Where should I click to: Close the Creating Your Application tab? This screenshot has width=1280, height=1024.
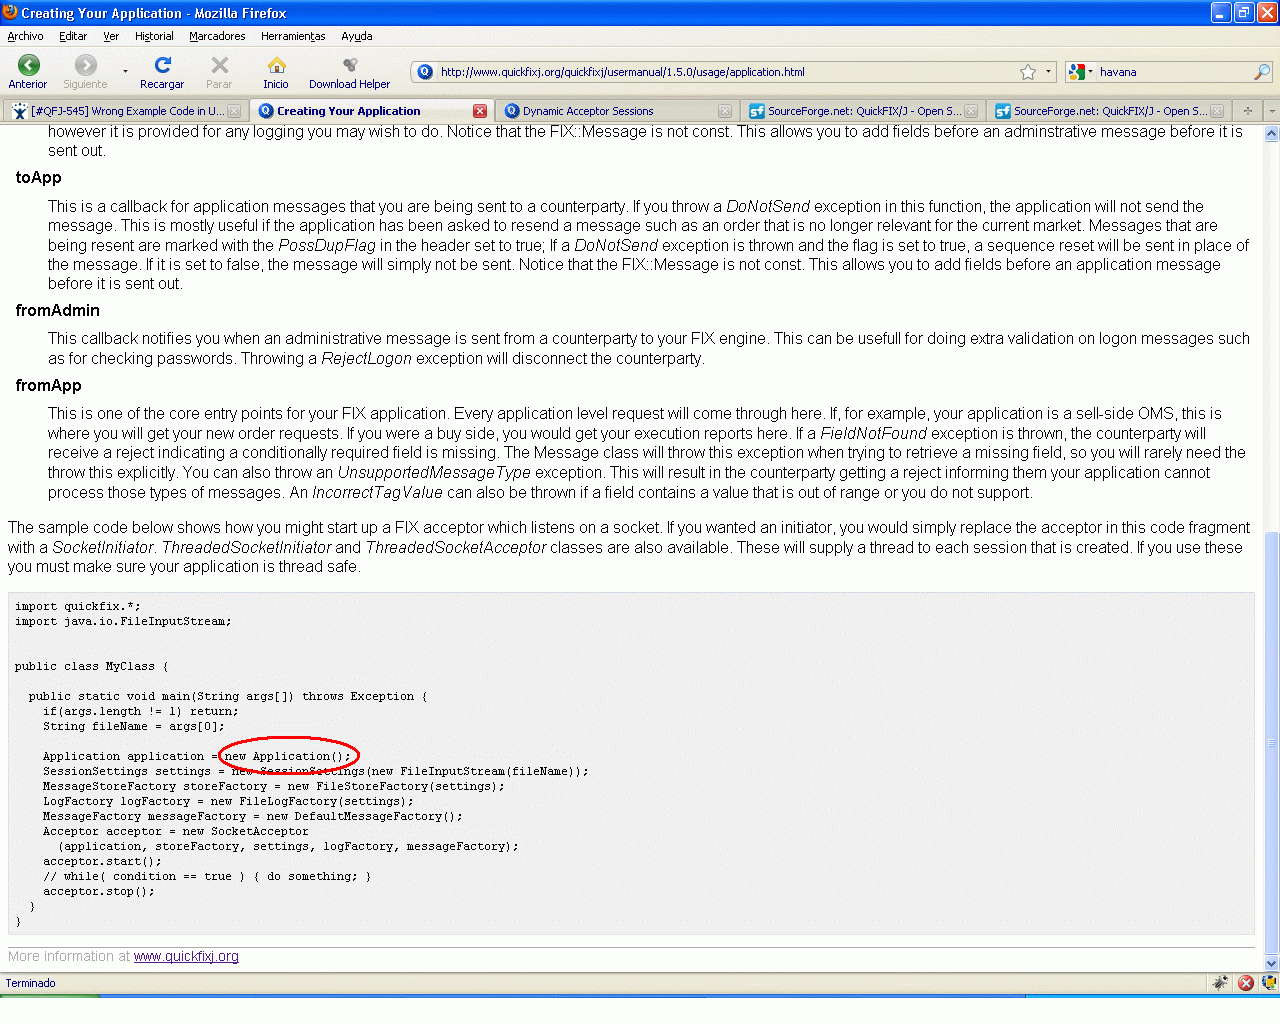[480, 111]
